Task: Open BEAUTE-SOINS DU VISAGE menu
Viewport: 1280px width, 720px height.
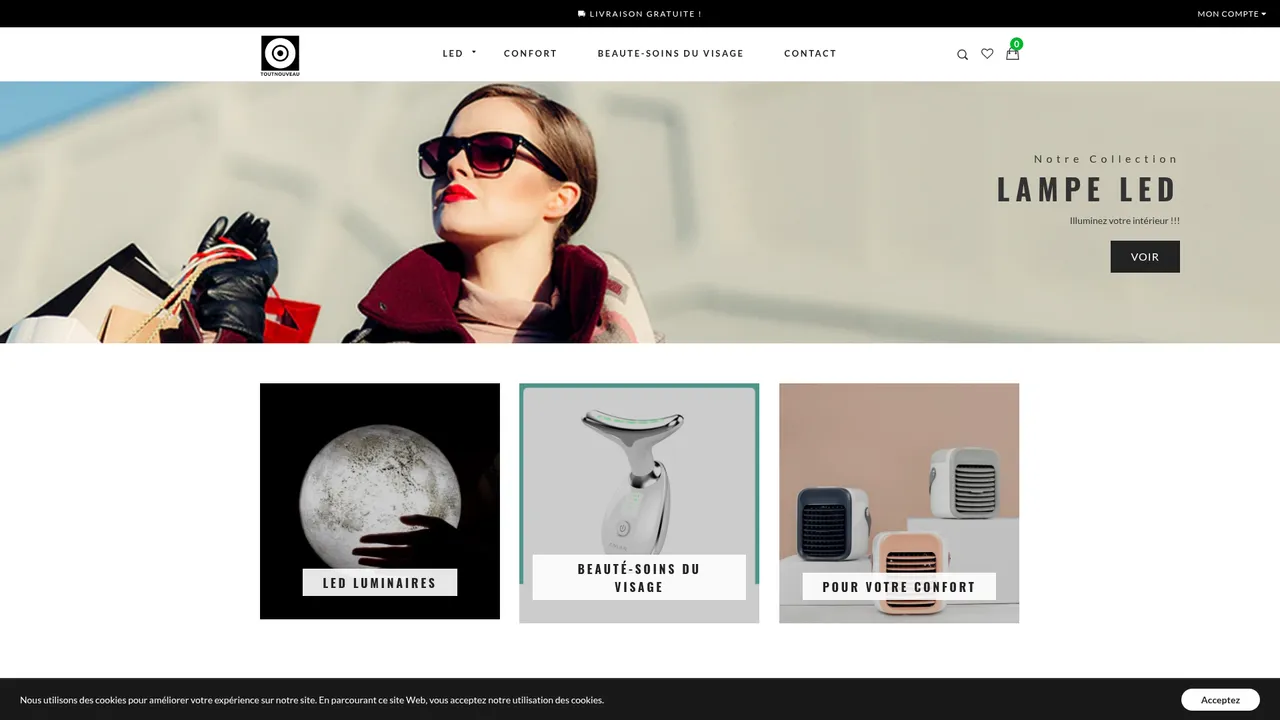Action: click(x=670, y=54)
